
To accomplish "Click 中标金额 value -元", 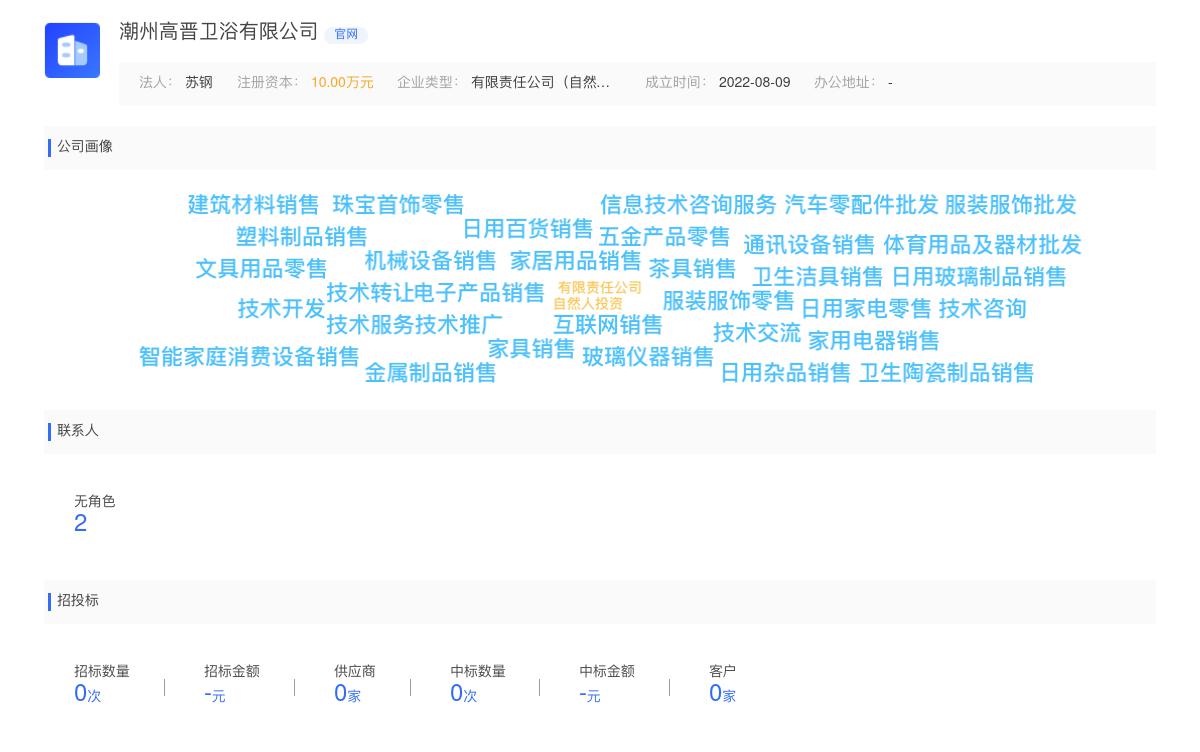I will pos(590,694).
